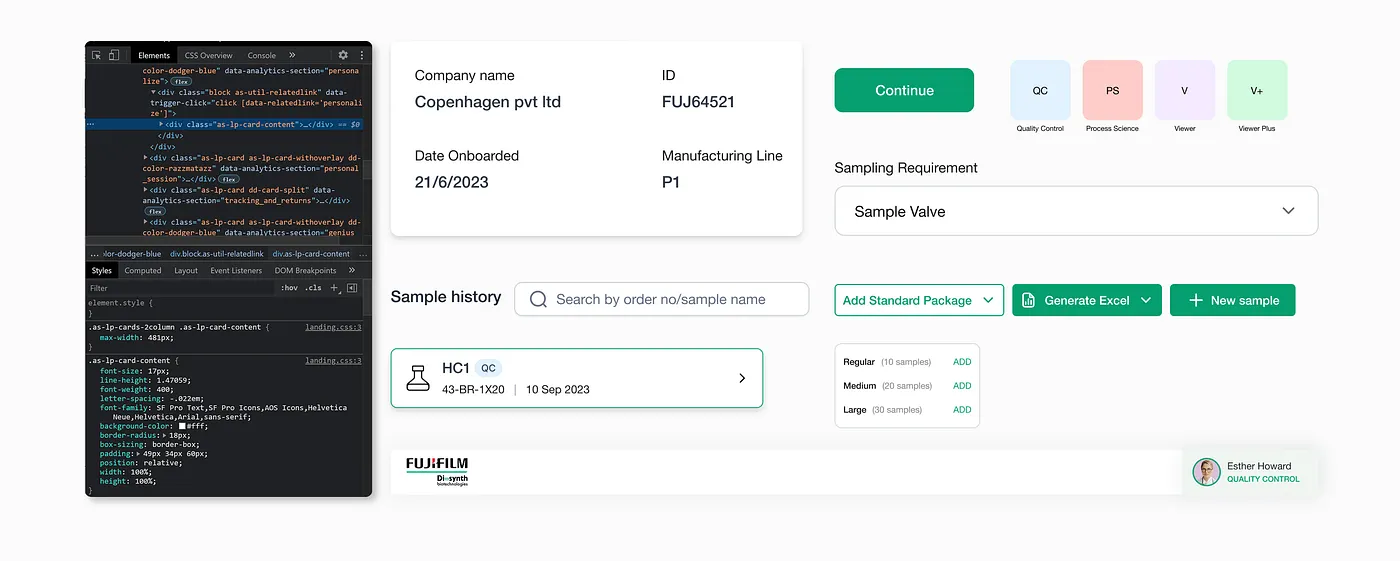This screenshot has width=1400, height=561.
Task: Select the Computed sidebar tab
Action: pos(143,270)
